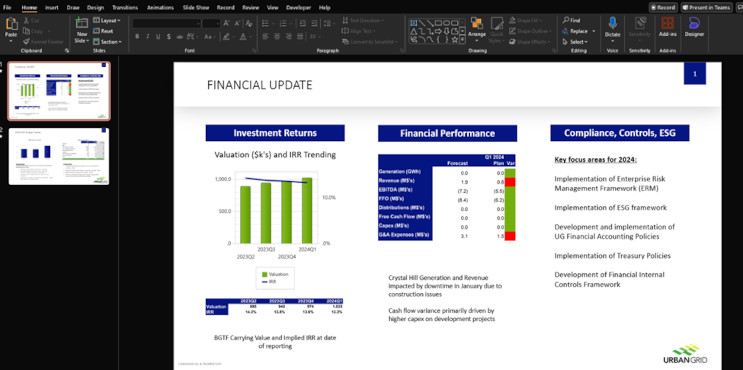Open the Change Case (Aa) dropdown

[x=209, y=36]
